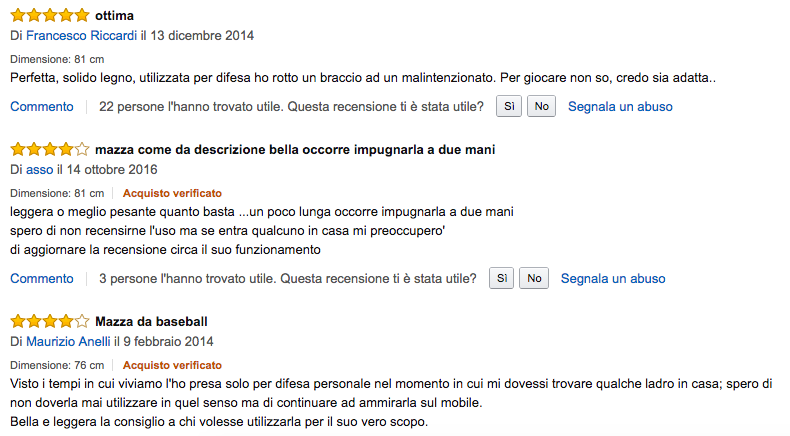Click the star rating beside 'Mazza da baseball'
Viewport: 790px width, 436px height.
pos(49,322)
